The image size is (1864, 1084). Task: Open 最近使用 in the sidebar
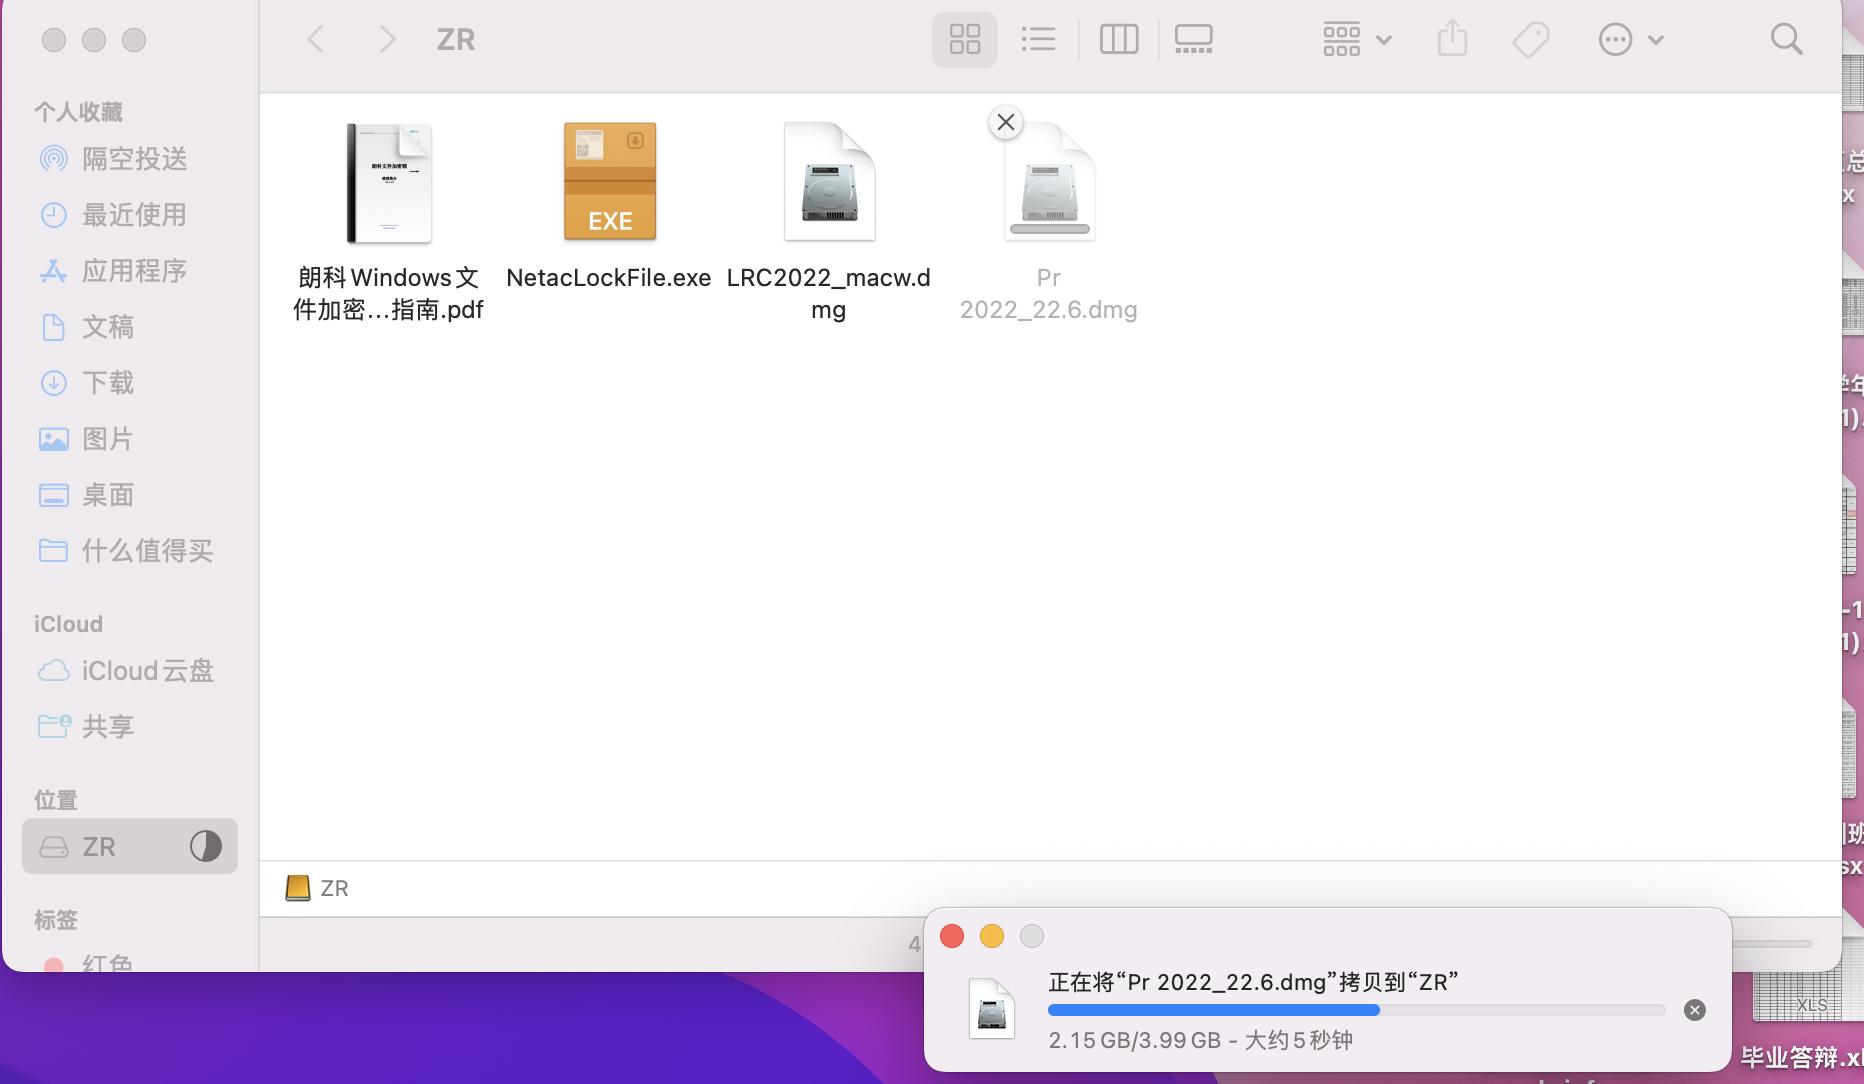click(x=132, y=214)
